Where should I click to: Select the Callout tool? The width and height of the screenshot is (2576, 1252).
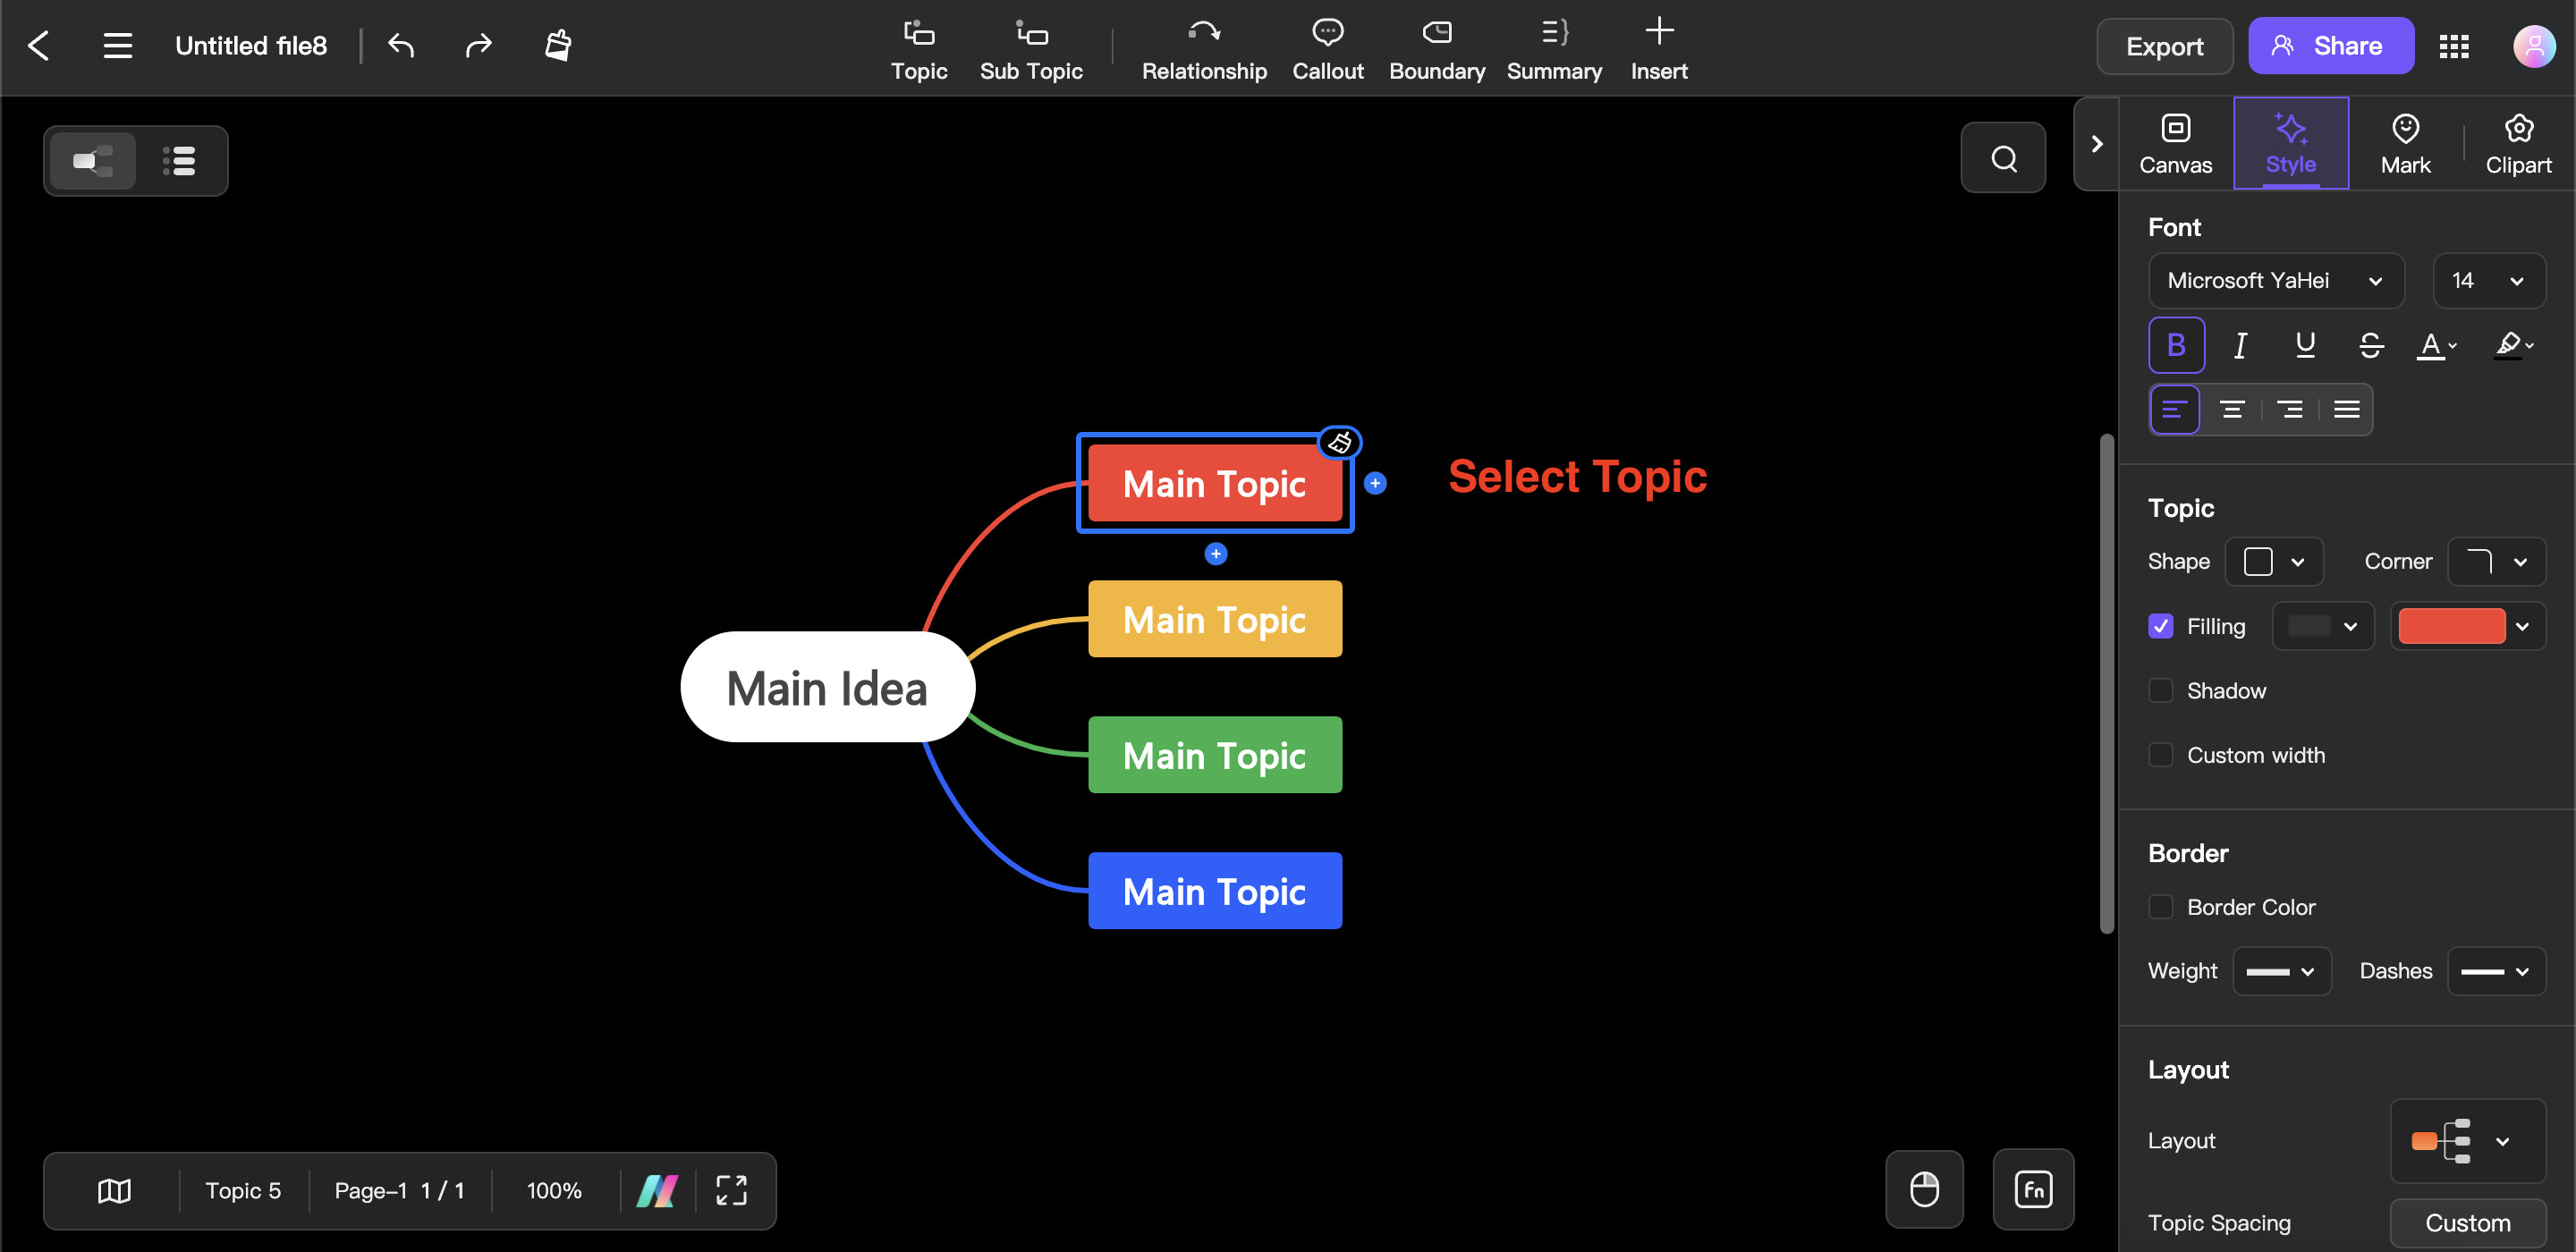(1327, 45)
